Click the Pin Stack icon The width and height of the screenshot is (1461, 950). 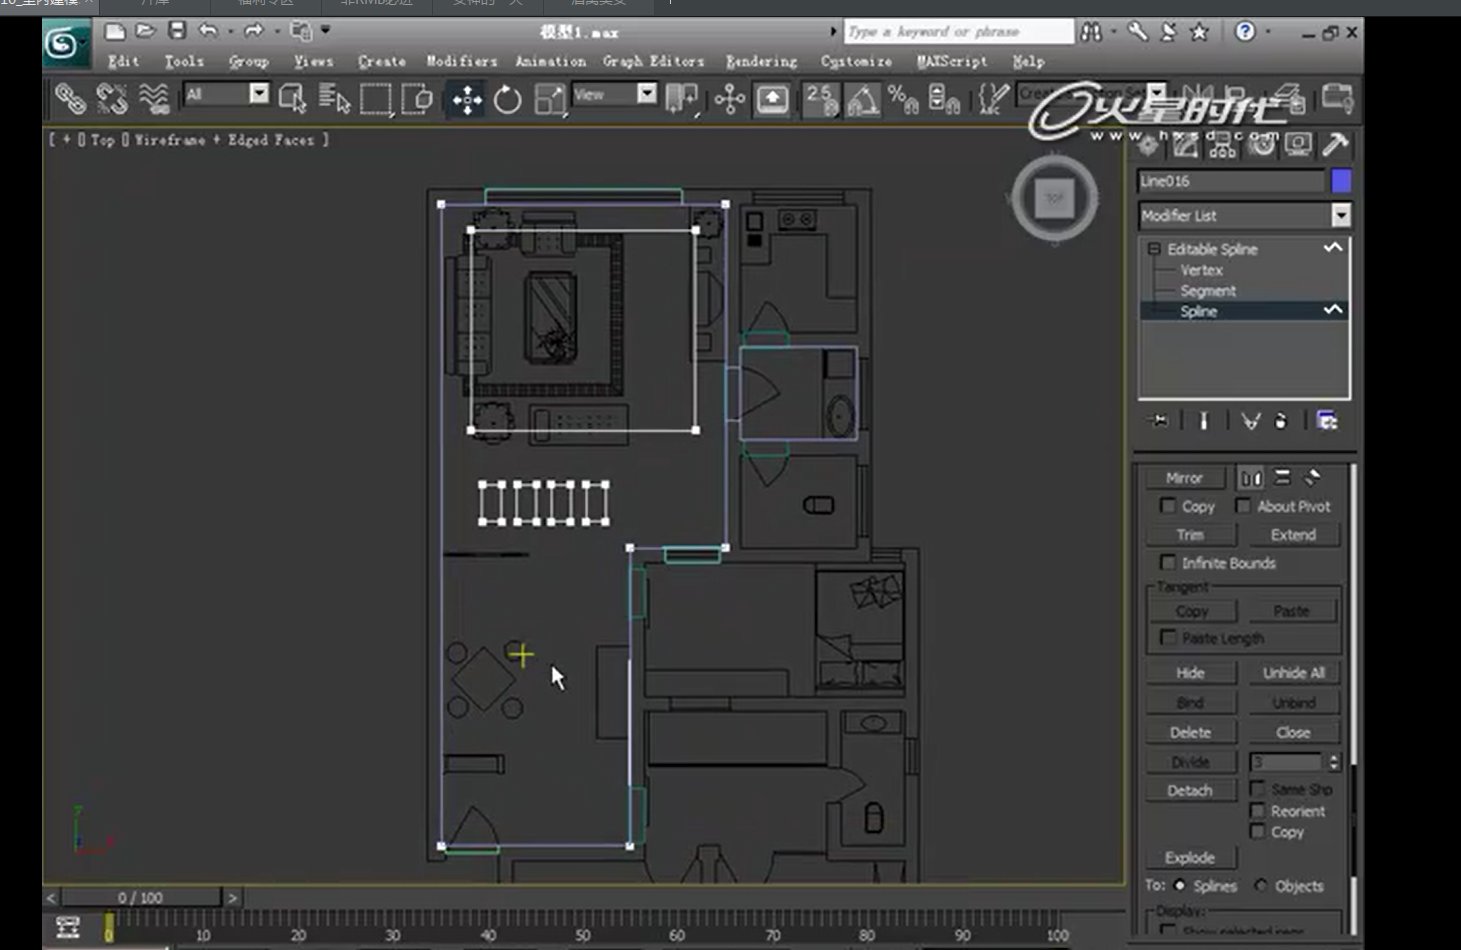pyautogui.click(x=1159, y=421)
